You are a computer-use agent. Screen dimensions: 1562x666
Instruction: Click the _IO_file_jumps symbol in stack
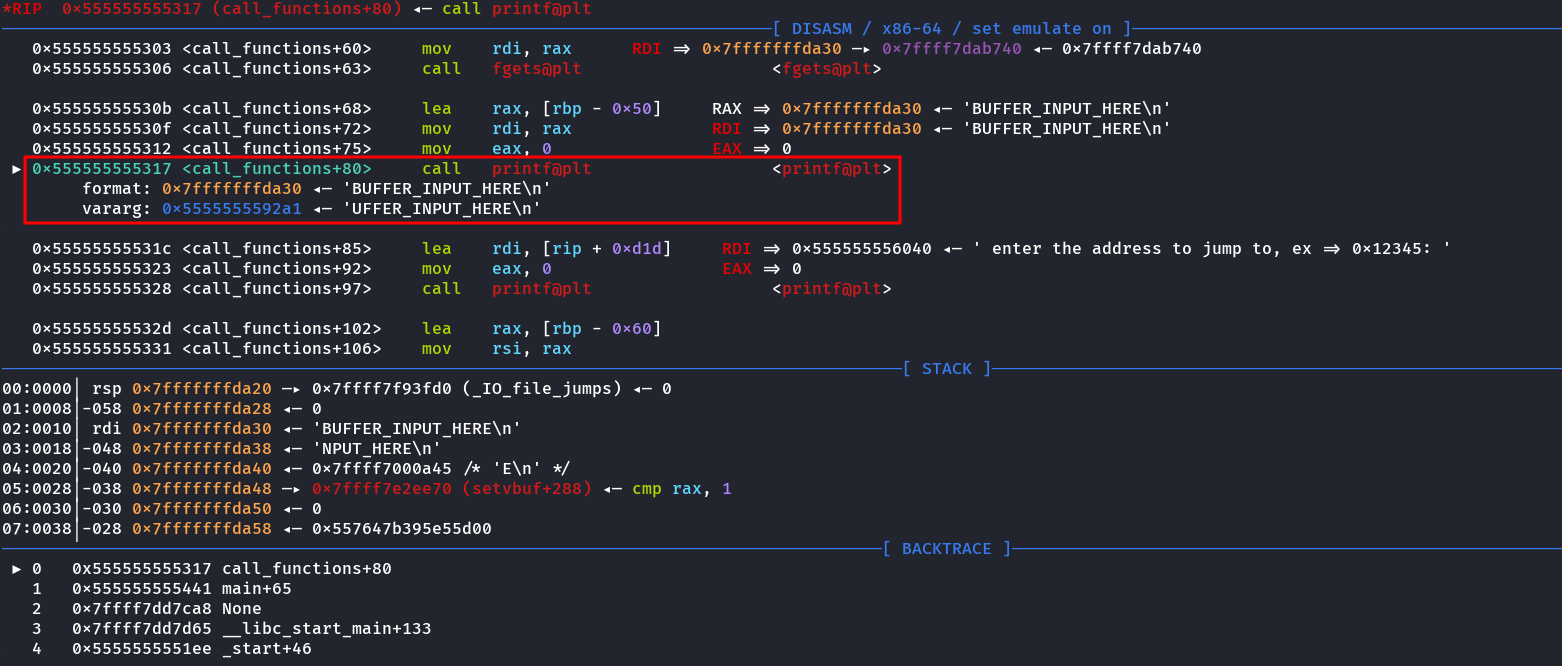point(542,389)
